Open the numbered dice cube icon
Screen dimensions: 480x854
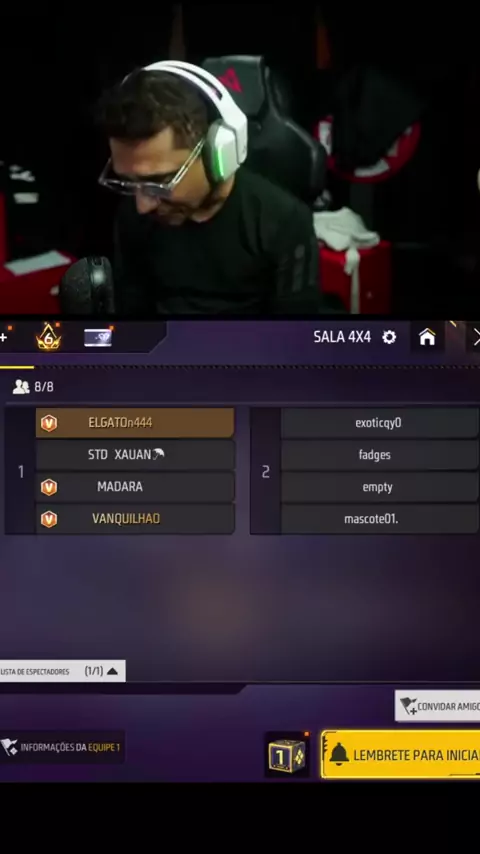(x=287, y=755)
